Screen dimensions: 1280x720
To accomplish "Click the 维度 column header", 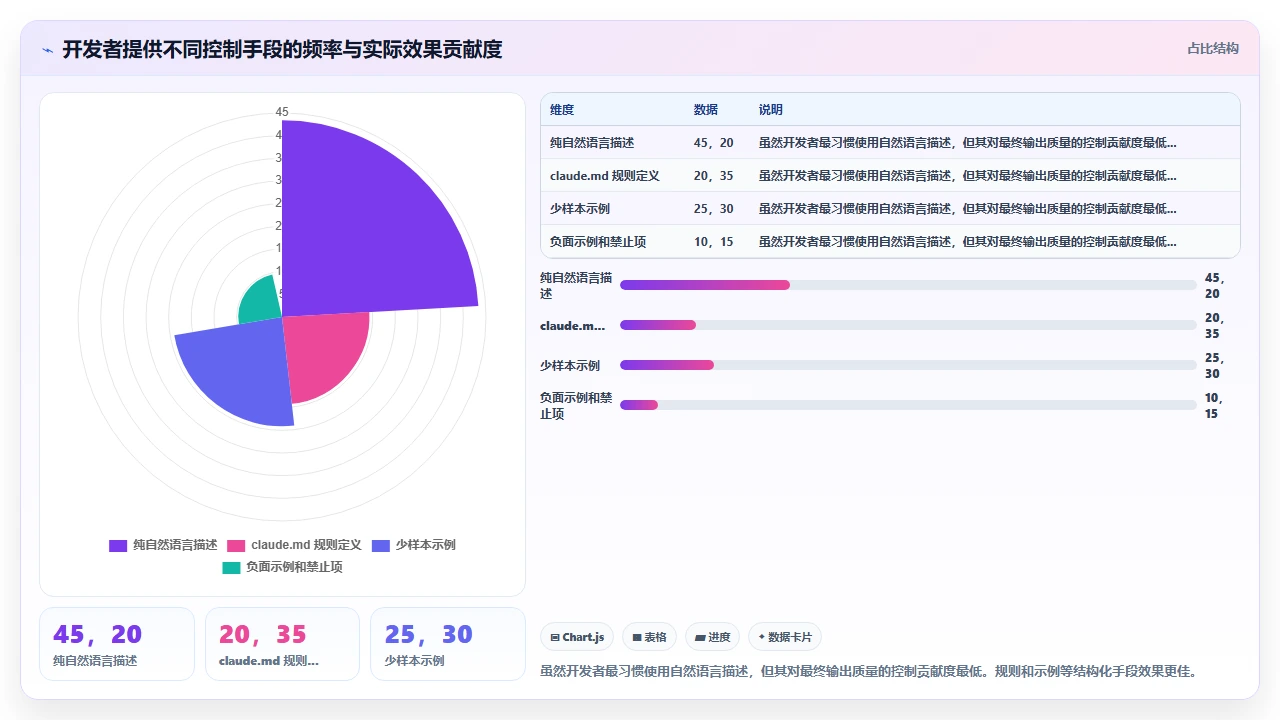I will coord(562,110).
